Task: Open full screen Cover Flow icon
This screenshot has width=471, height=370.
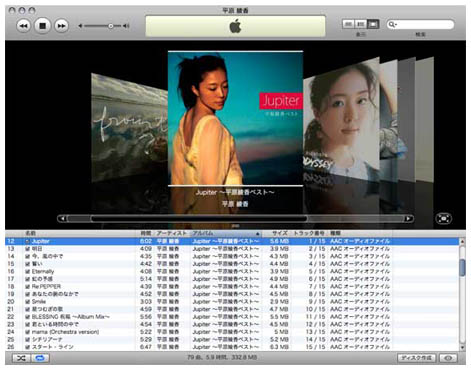Action: [x=444, y=218]
